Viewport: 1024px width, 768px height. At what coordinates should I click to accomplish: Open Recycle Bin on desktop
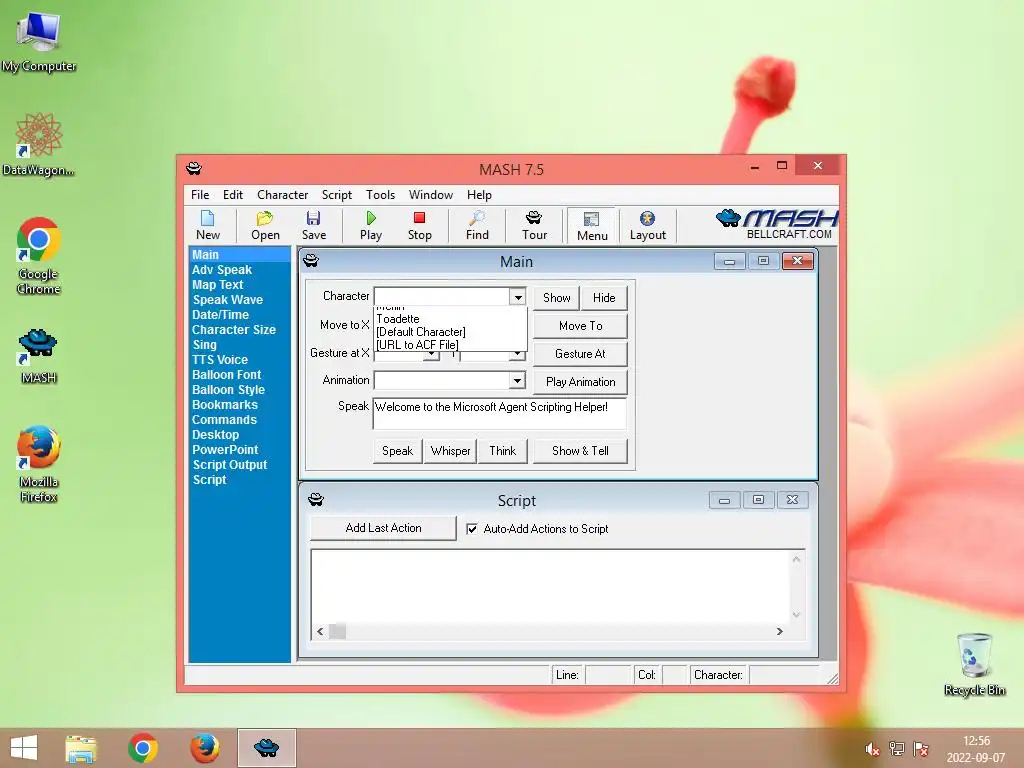click(x=974, y=664)
